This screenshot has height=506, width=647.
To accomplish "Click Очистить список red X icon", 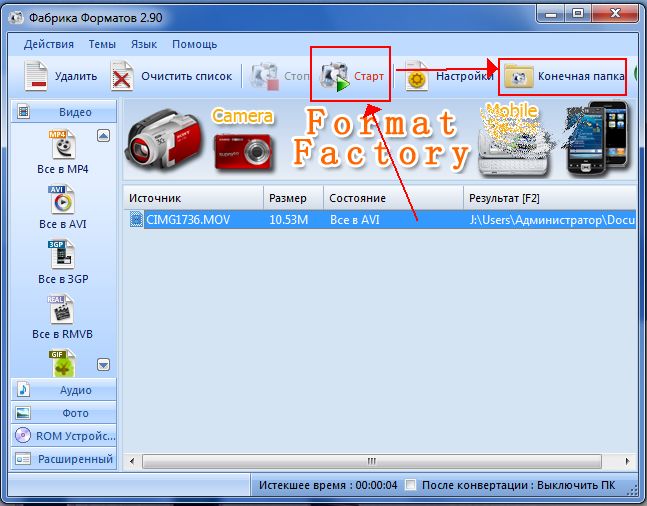I will tap(122, 76).
